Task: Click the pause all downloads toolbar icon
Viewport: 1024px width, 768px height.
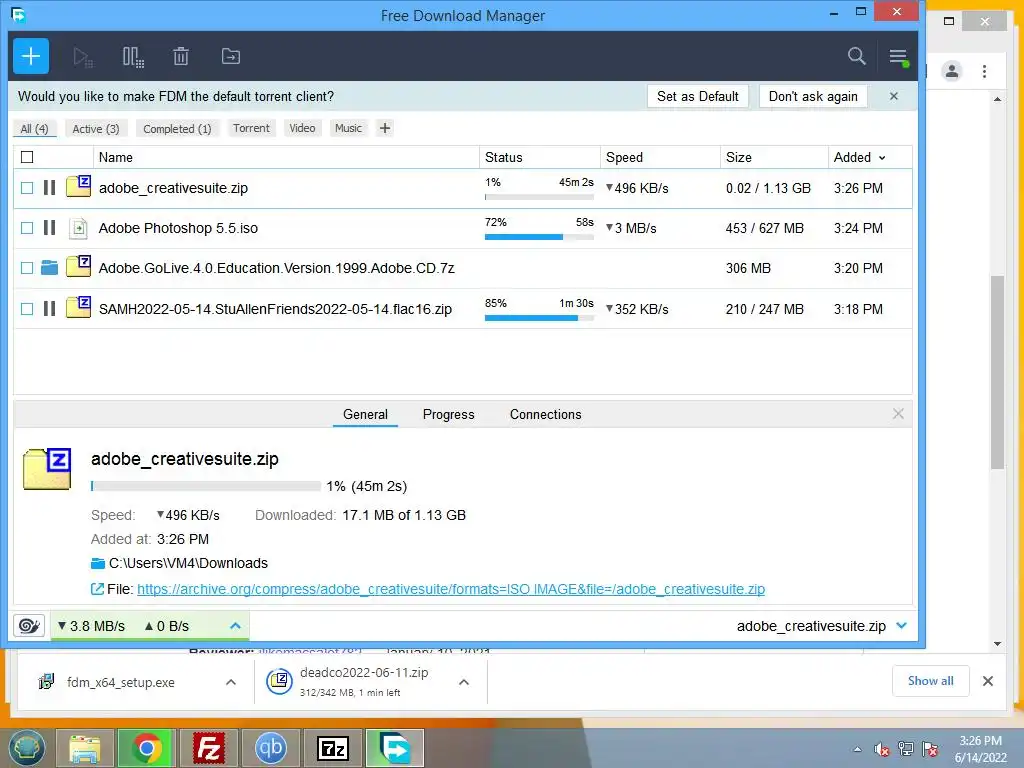Action: click(133, 57)
